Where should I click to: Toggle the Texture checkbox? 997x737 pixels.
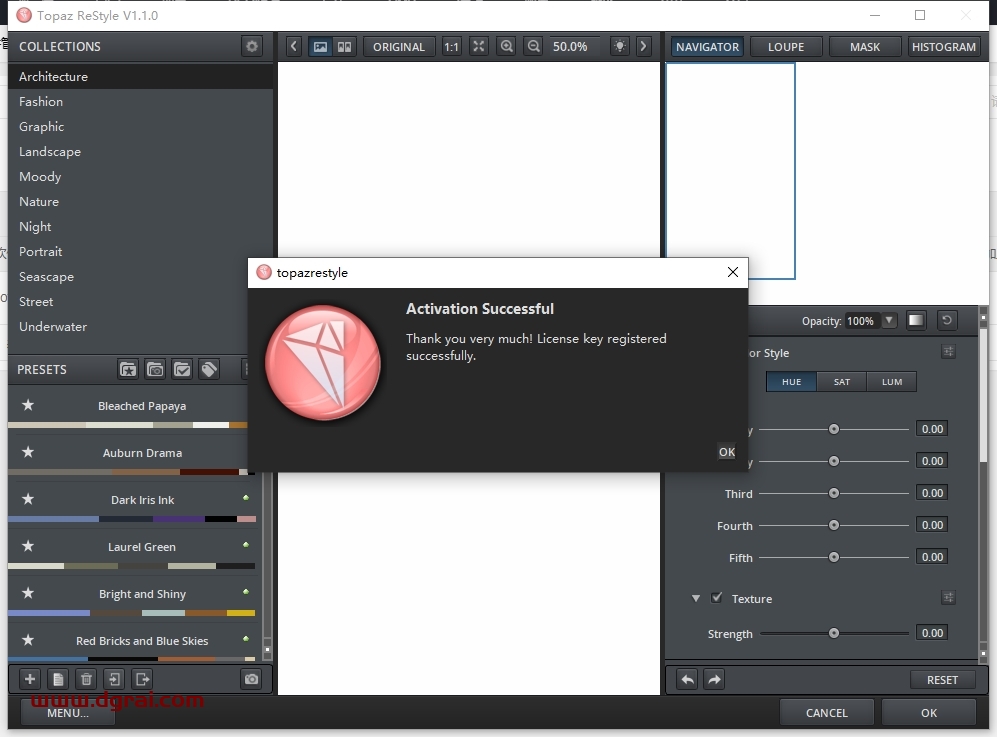[x=717, y=598]
